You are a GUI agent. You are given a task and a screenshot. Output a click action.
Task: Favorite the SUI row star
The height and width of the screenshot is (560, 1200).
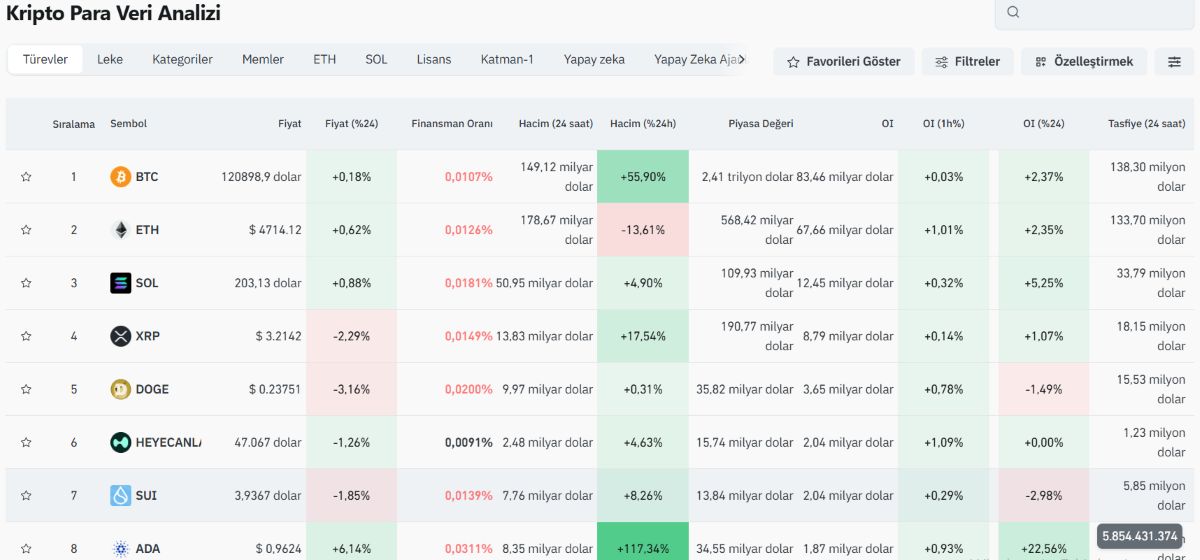tap(26, 495)
